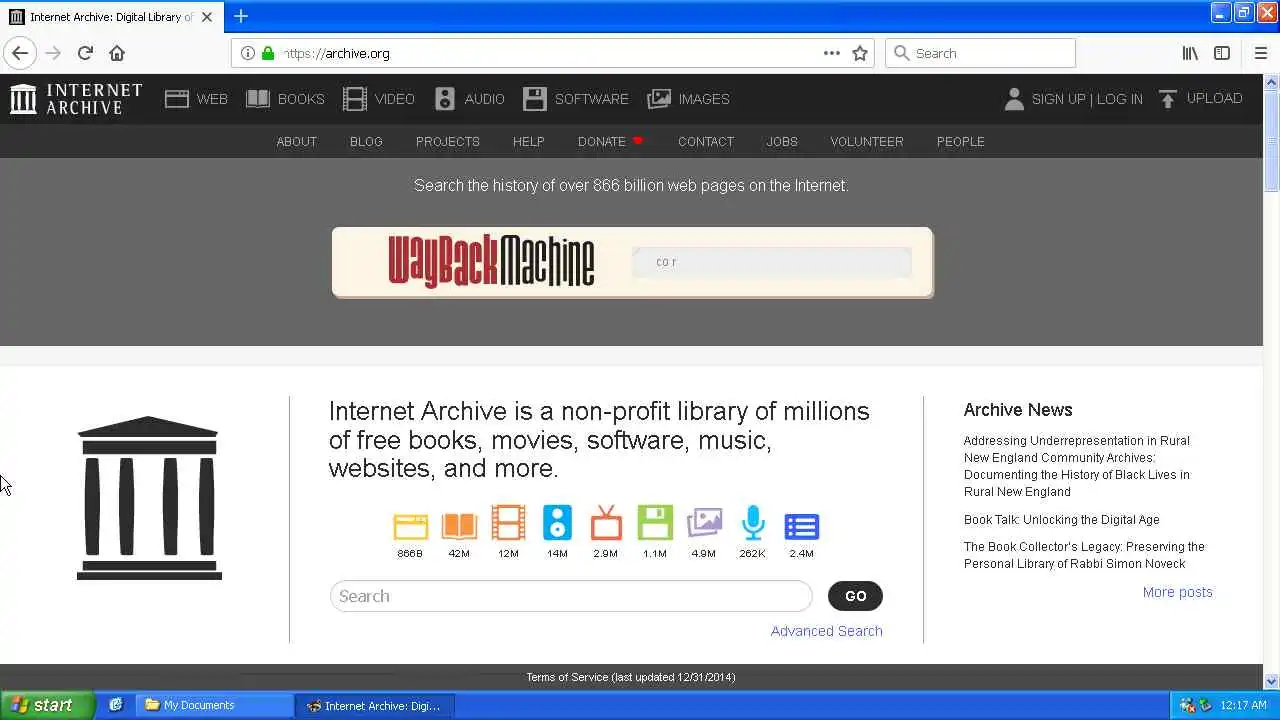Open the PROJECTS link
This screenshot has height=720, width=1280.
click(448, 142)
